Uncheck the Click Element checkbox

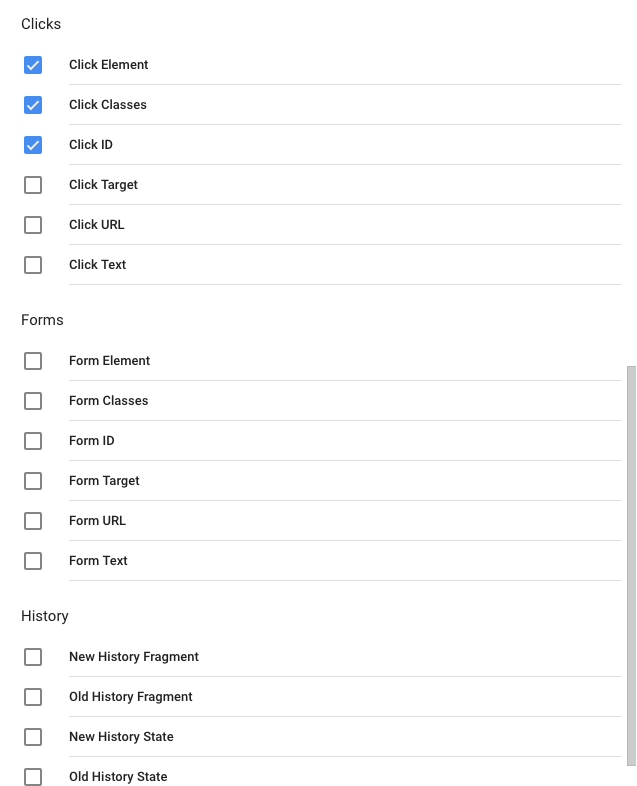(33, 65)
